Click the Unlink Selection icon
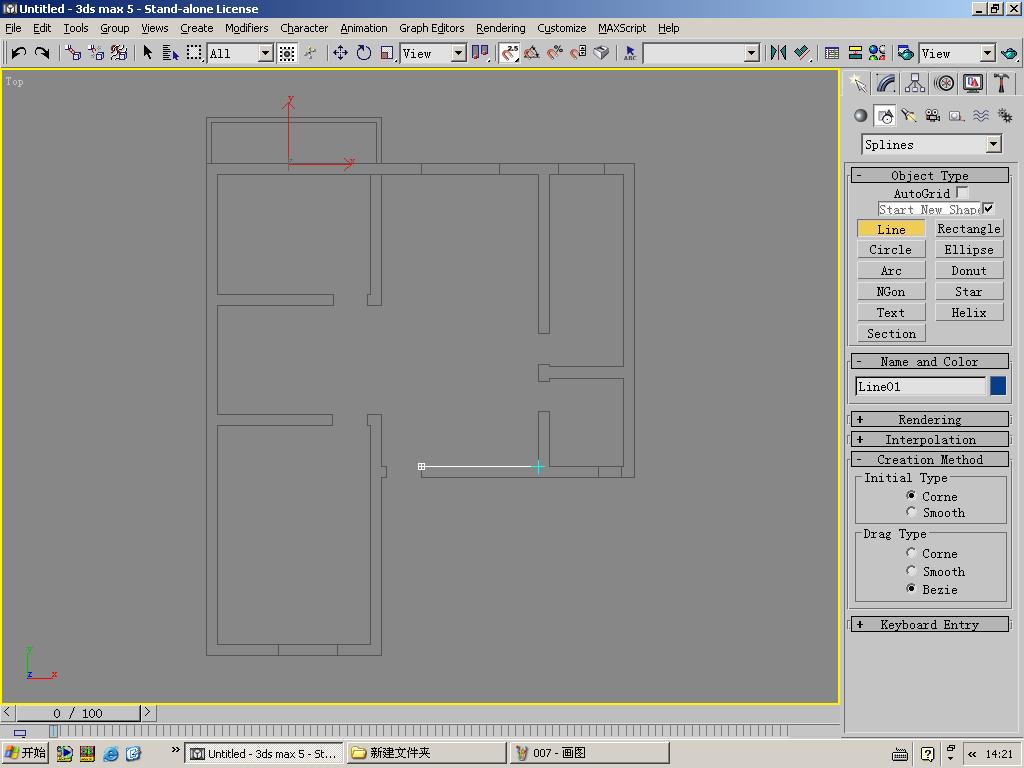1024x768 pixels. [x=96, y=53]
